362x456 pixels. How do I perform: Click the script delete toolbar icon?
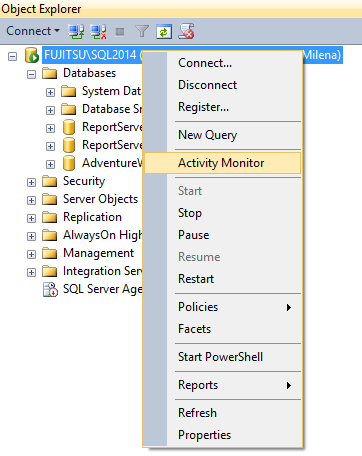186,31
